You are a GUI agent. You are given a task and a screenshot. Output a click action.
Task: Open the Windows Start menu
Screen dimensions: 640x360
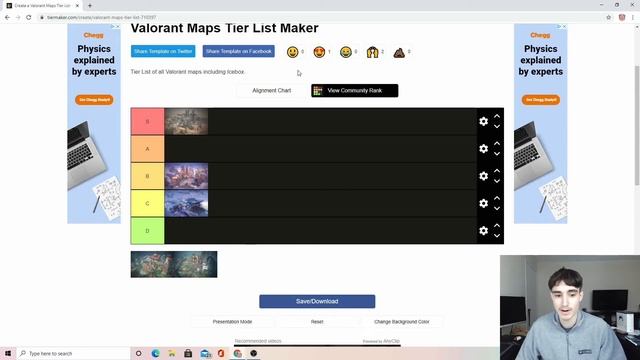[8, 353]
